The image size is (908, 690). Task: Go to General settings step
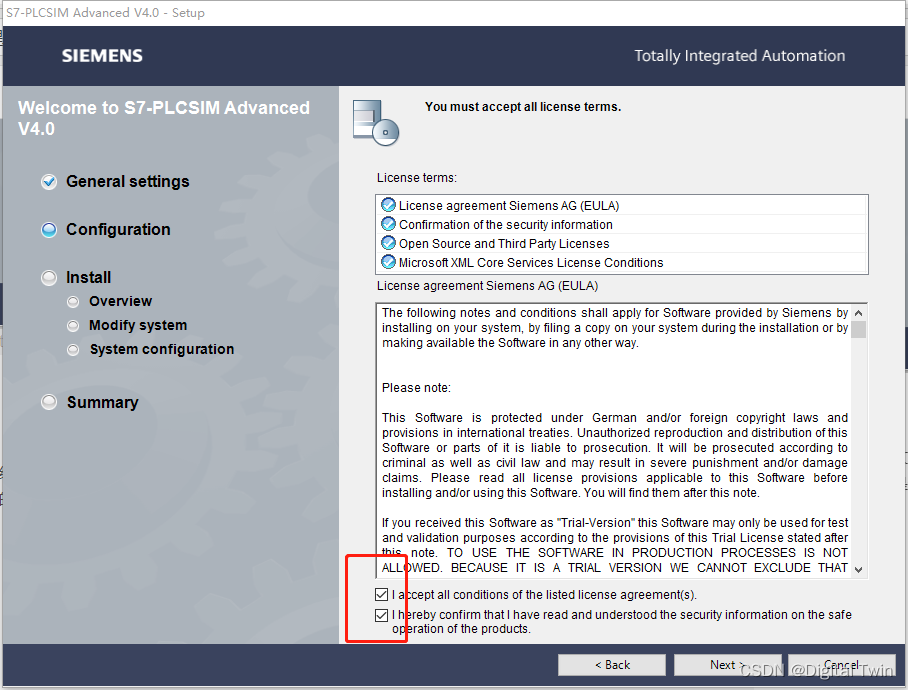pos(127,182)
